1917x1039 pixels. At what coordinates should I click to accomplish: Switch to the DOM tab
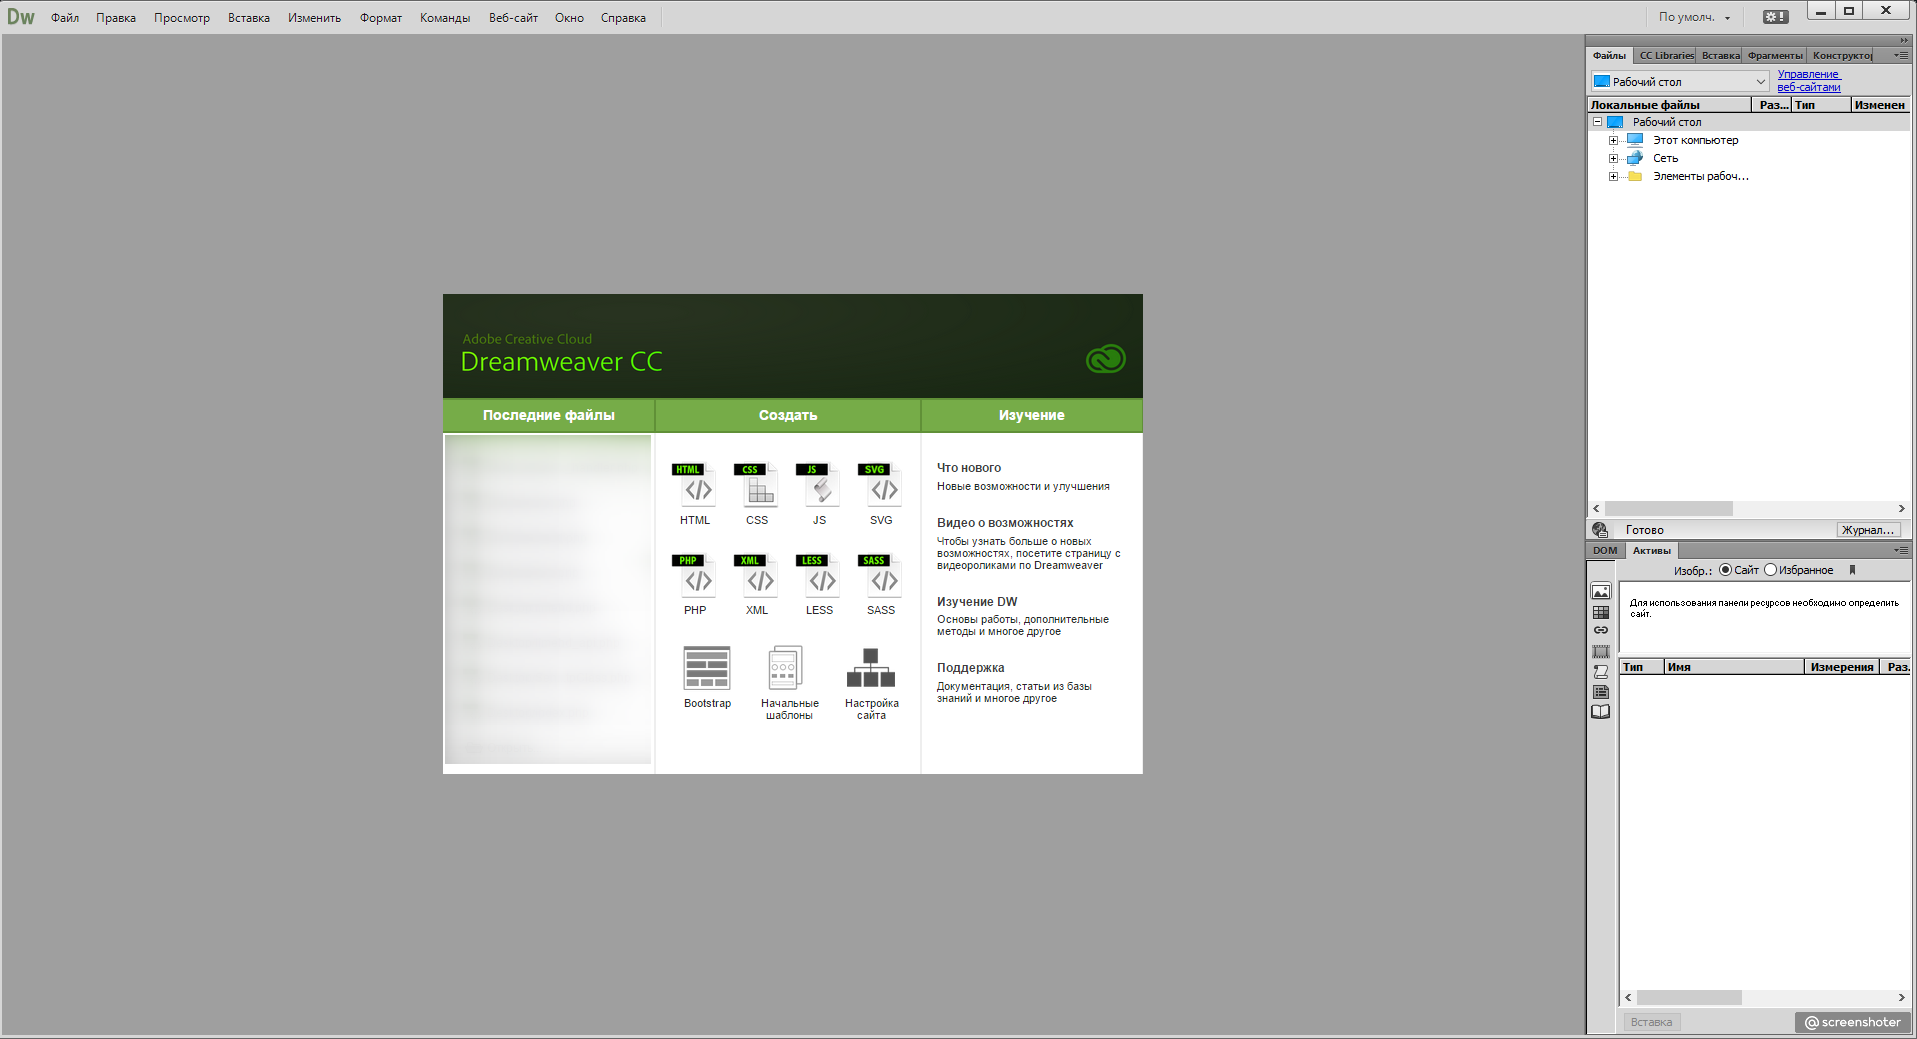point(1605,550)
